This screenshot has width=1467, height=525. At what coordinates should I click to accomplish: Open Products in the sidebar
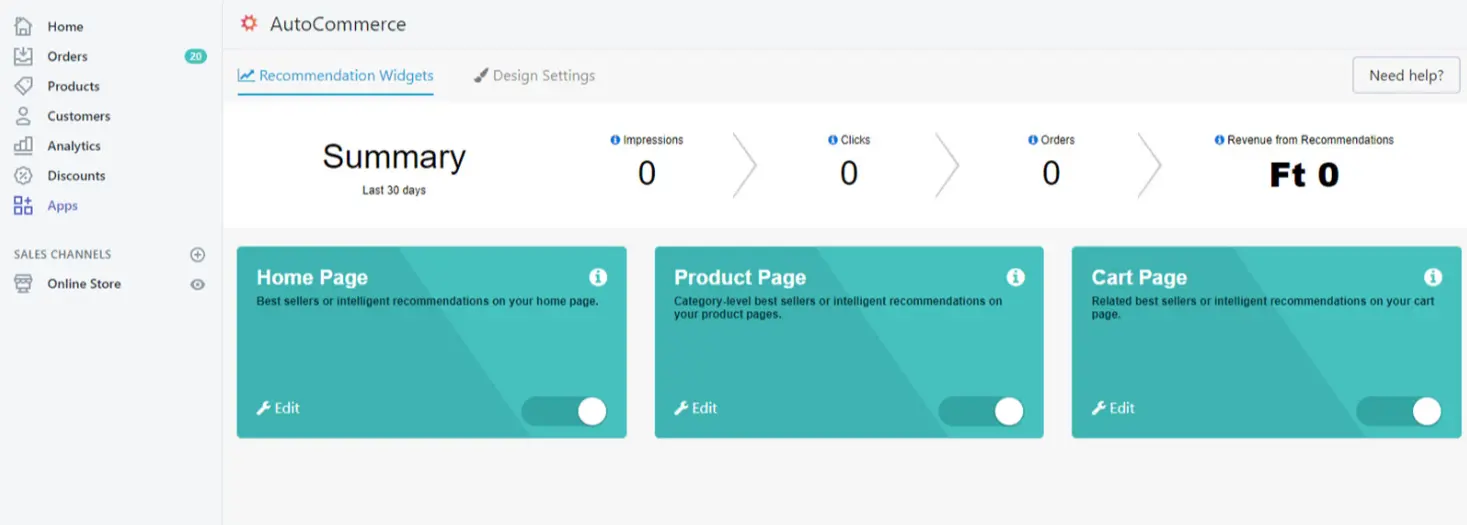click(73, 86)
